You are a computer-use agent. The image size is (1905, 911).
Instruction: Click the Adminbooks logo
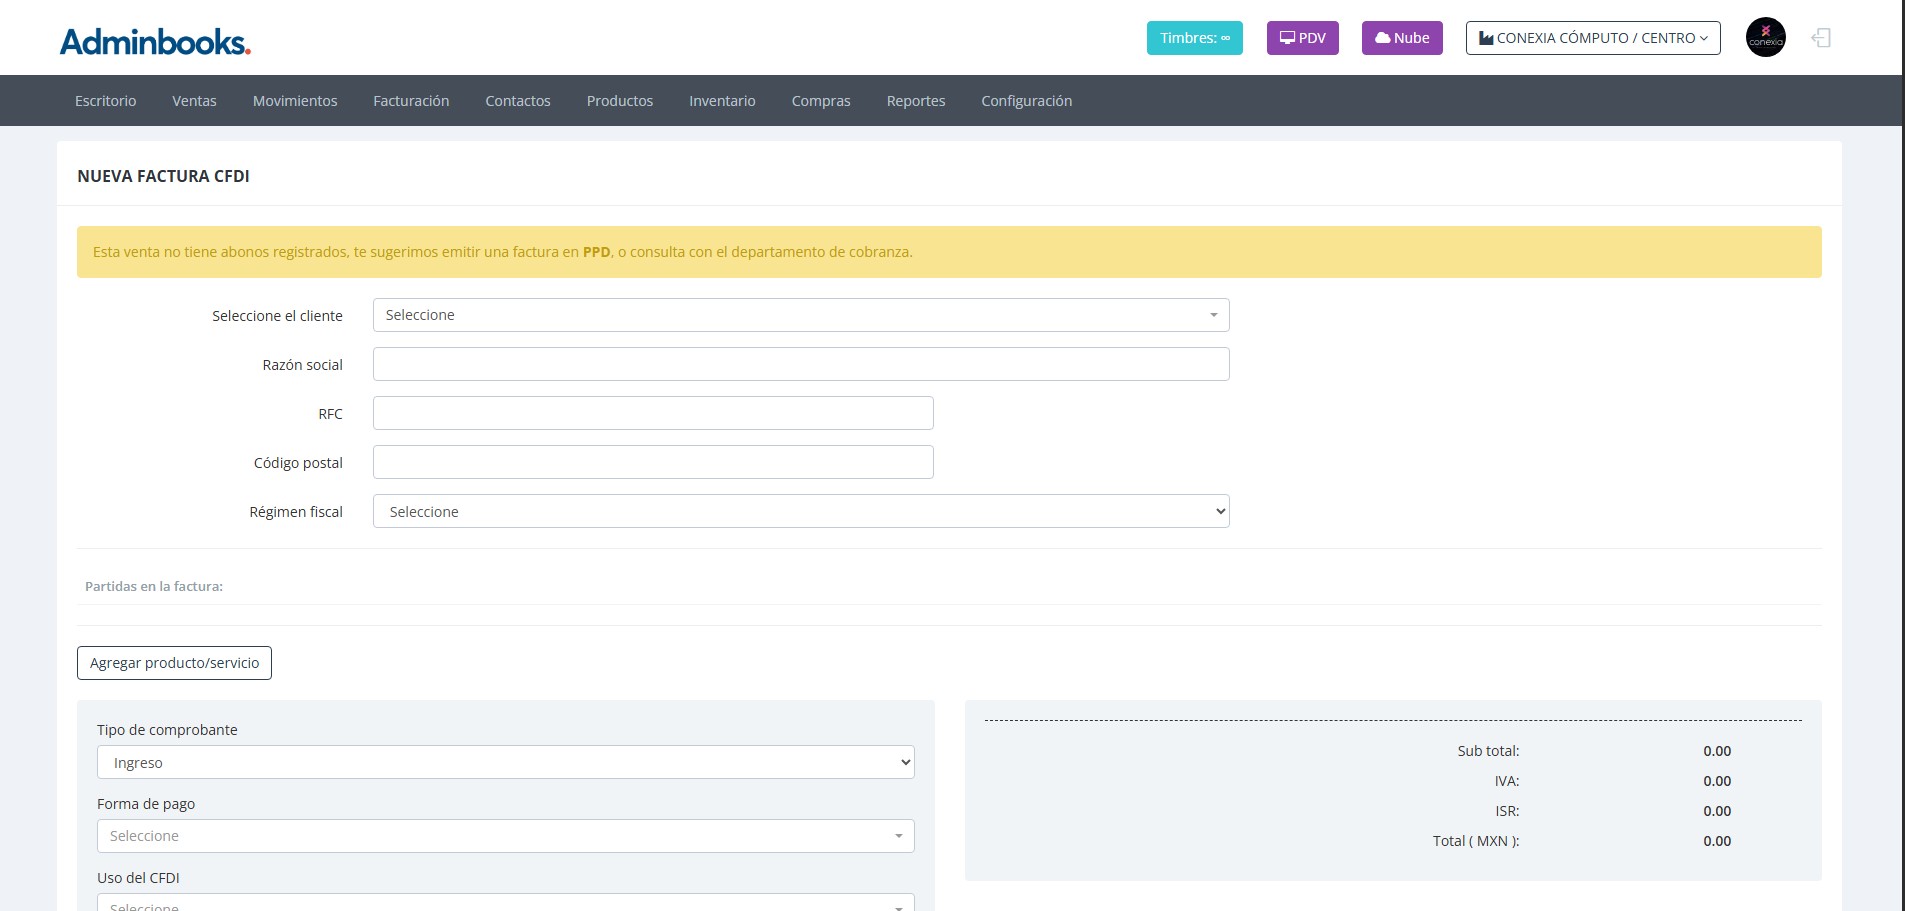(155, 41)
